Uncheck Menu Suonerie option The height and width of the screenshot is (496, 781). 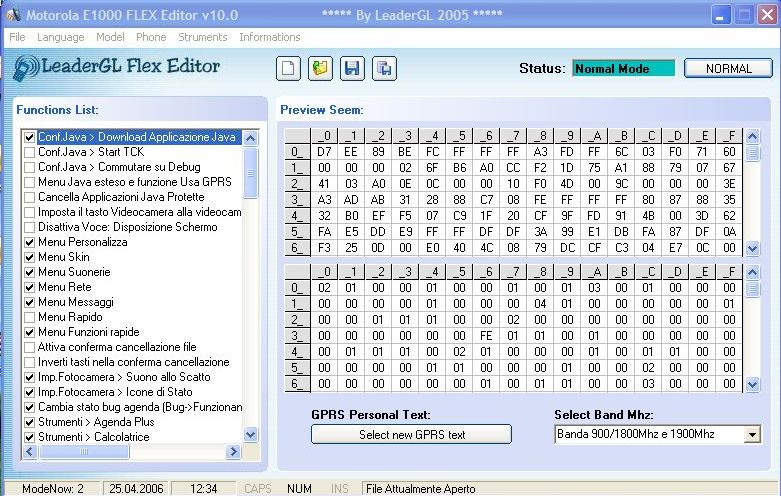pyautogui.click(x=29, y=272)
